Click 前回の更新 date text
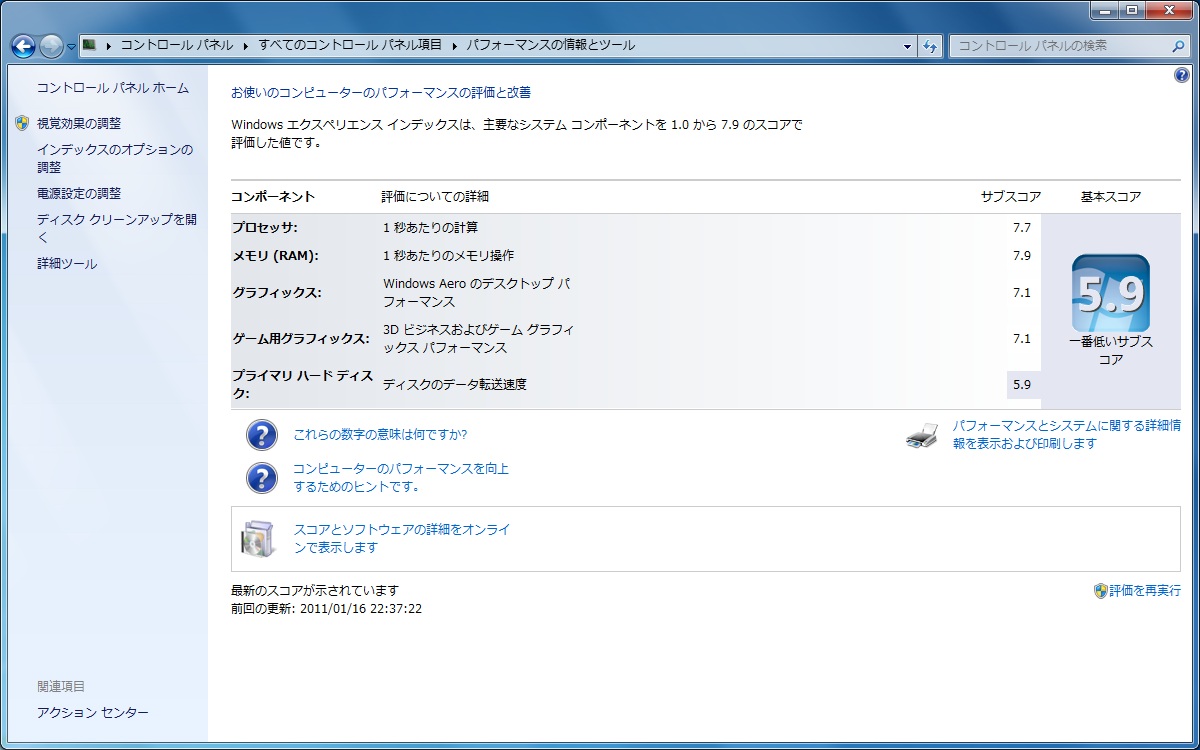The height and width of the screenshot is (750, 1200). pyautogui.click(x=326, y=608)
